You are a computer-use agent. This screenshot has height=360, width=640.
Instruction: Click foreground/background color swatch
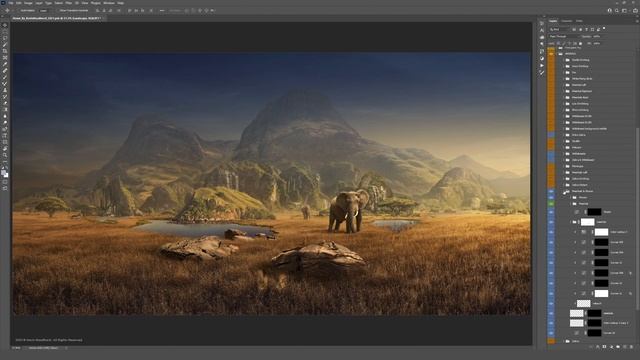point(4,173)
